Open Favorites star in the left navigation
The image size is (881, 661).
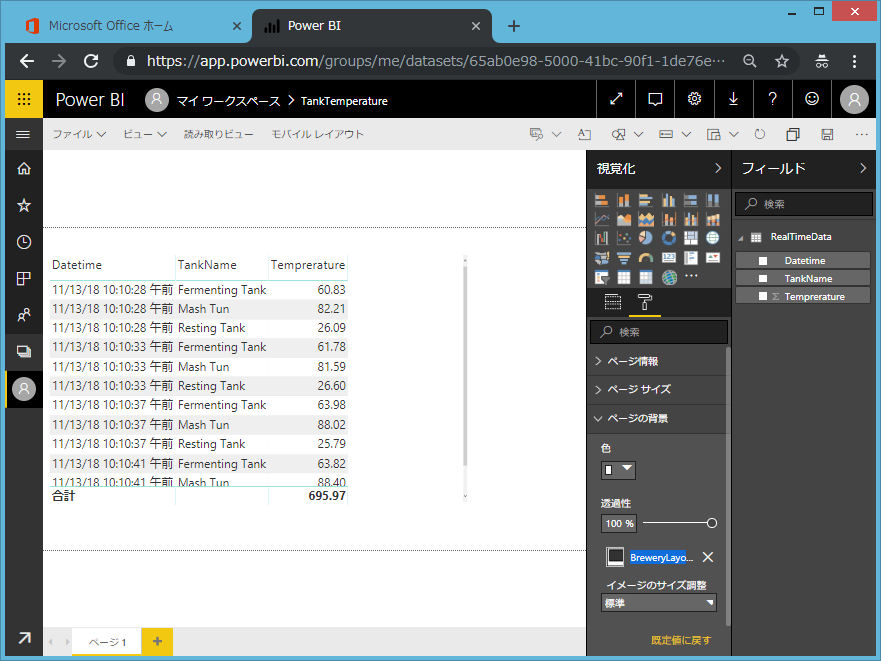pos(24,205)
